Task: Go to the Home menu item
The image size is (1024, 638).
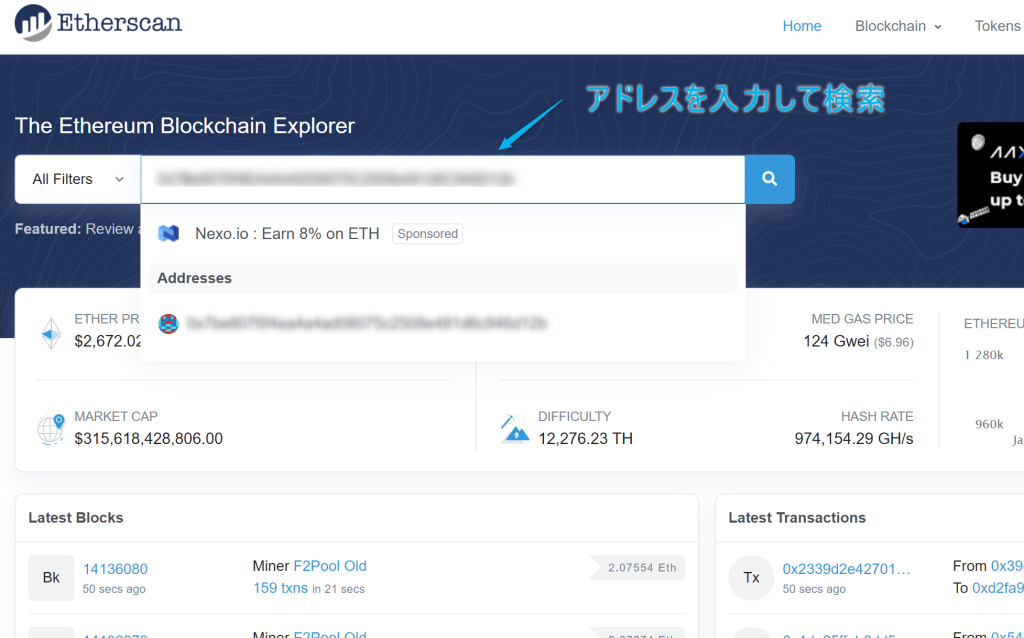Action: tap(801, 26)
